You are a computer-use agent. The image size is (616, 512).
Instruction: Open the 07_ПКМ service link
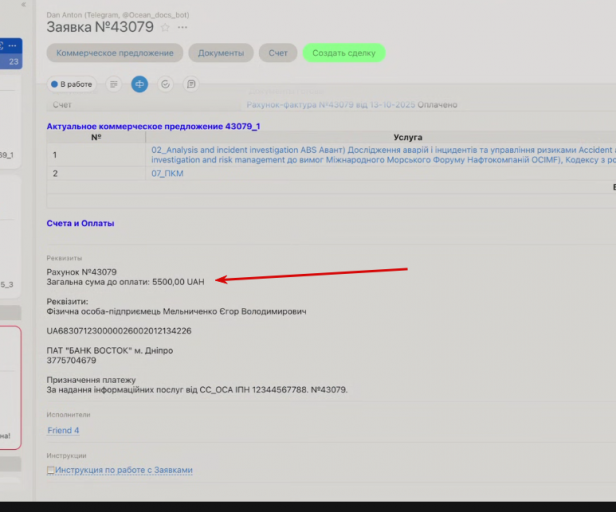click(x=167, y=173)
